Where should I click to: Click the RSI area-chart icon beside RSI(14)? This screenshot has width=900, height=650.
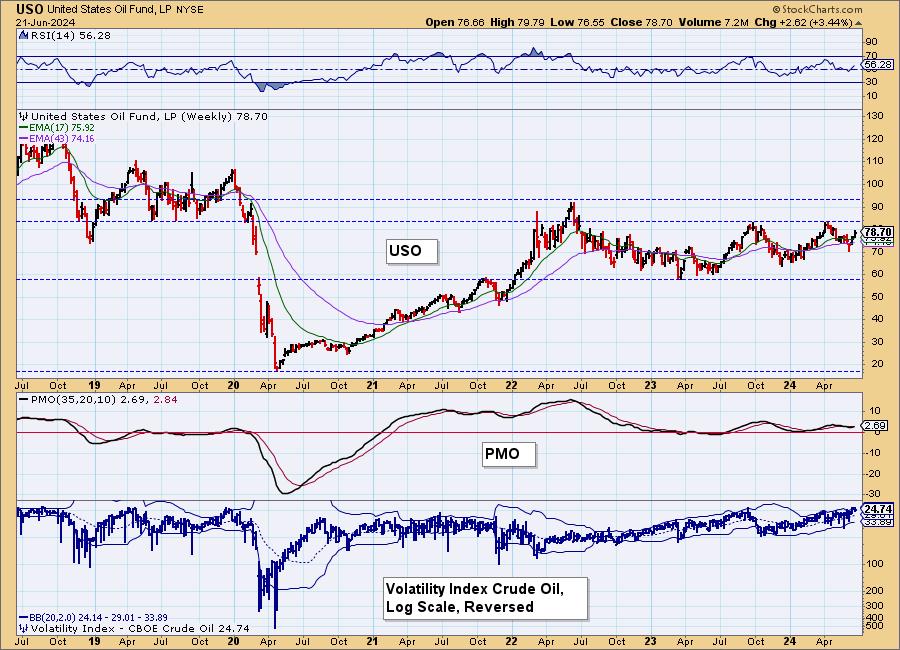[x=24, y=35]
